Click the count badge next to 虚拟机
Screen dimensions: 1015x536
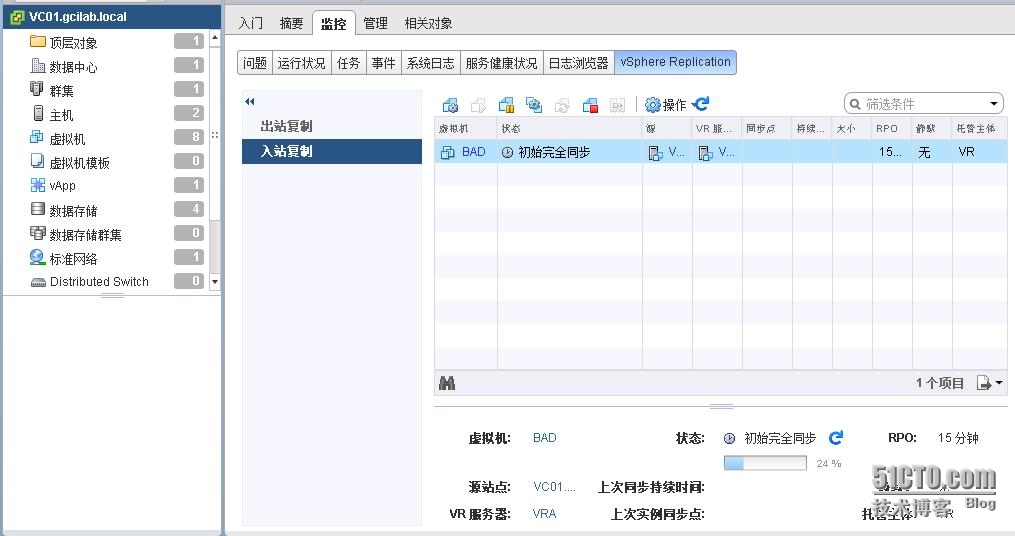189,137
